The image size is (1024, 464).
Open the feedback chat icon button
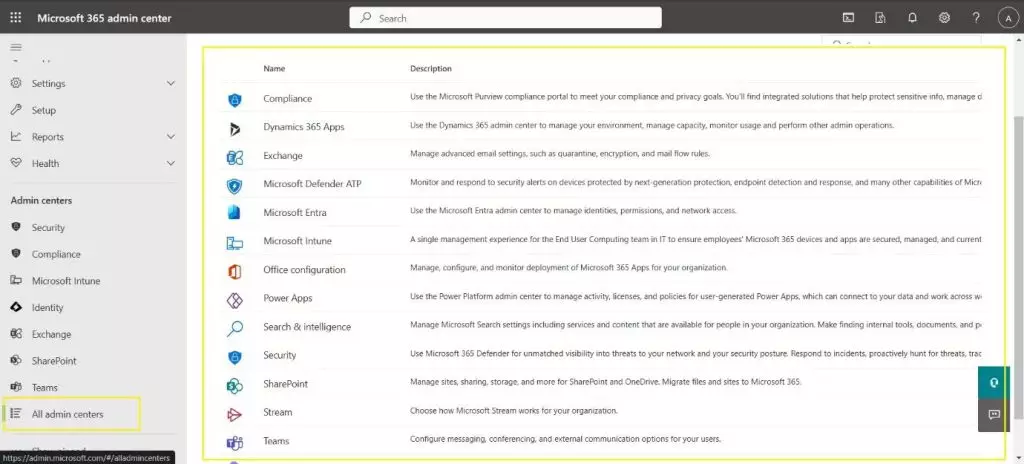click(x=993, y=414)
